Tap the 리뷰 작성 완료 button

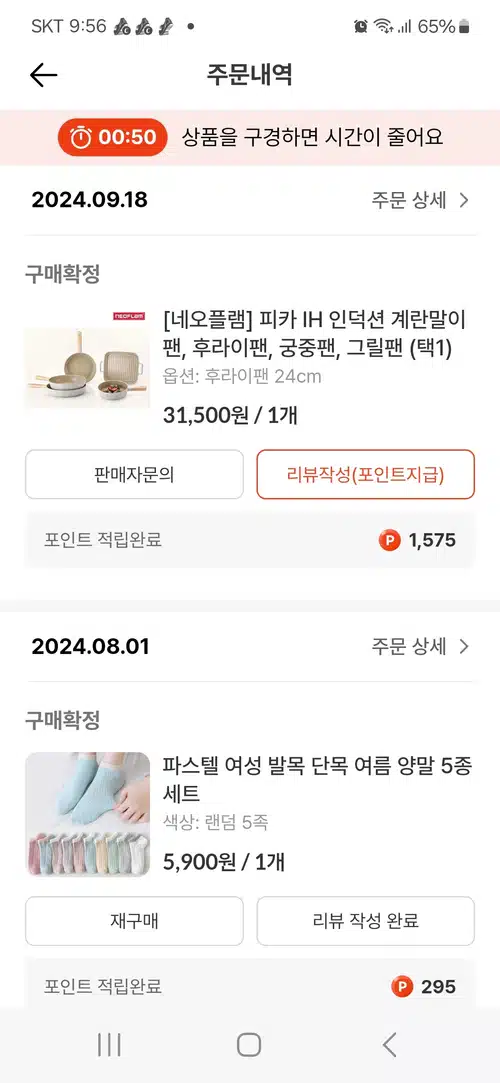point(365,921)
